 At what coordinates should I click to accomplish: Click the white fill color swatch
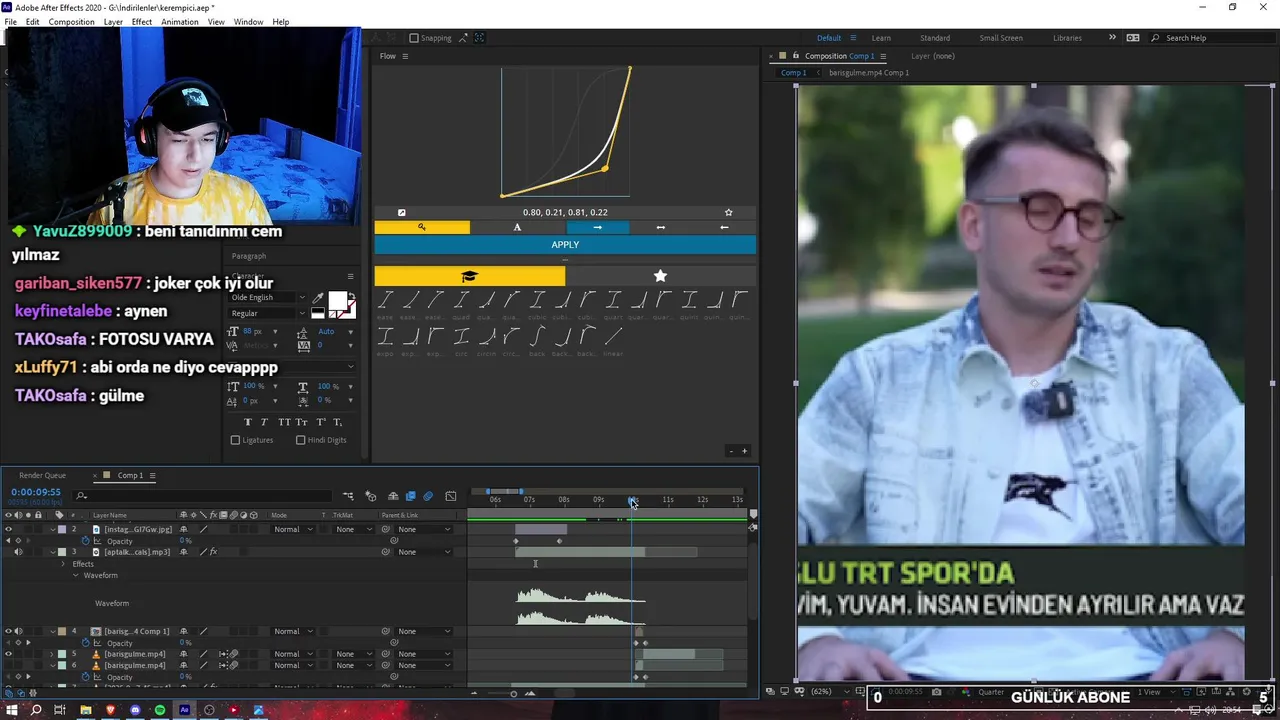338,301
